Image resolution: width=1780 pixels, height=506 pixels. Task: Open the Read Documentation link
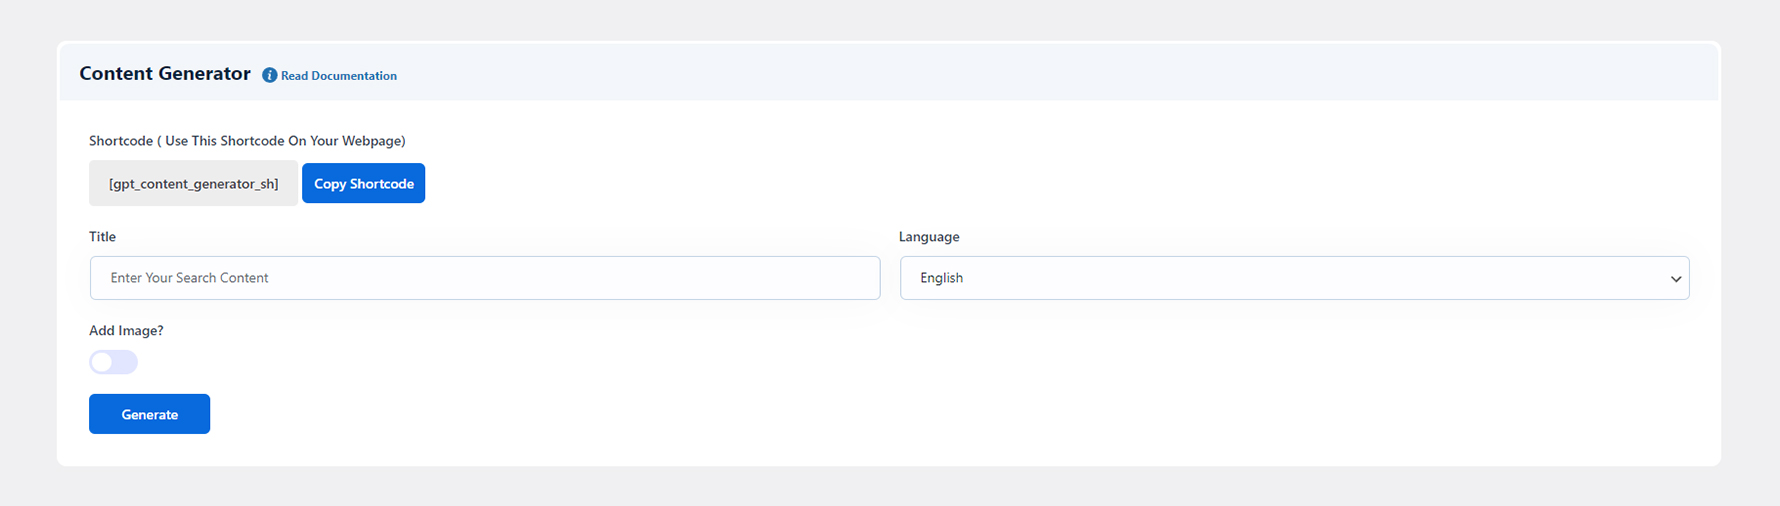click(338, 76)
